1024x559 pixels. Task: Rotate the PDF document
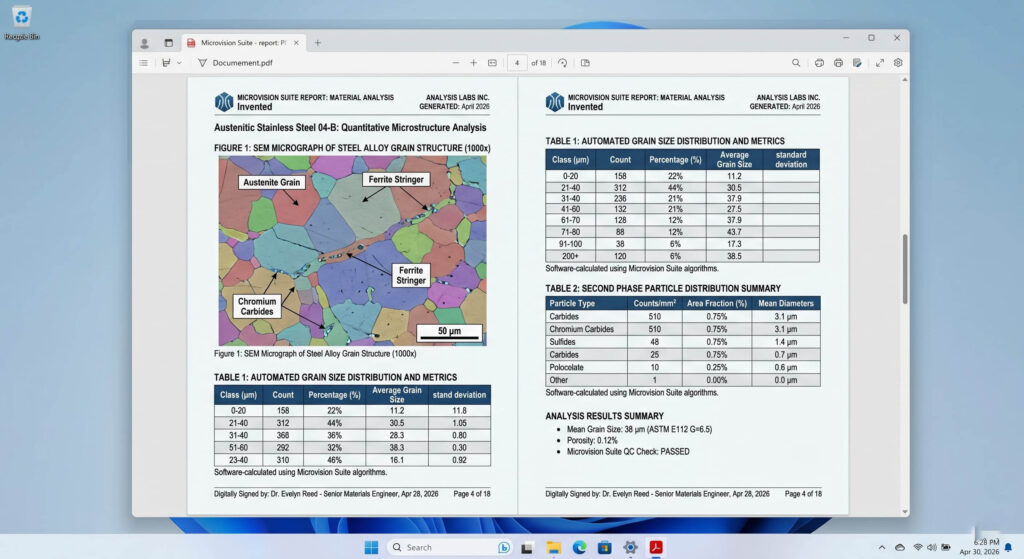[562, 63]
